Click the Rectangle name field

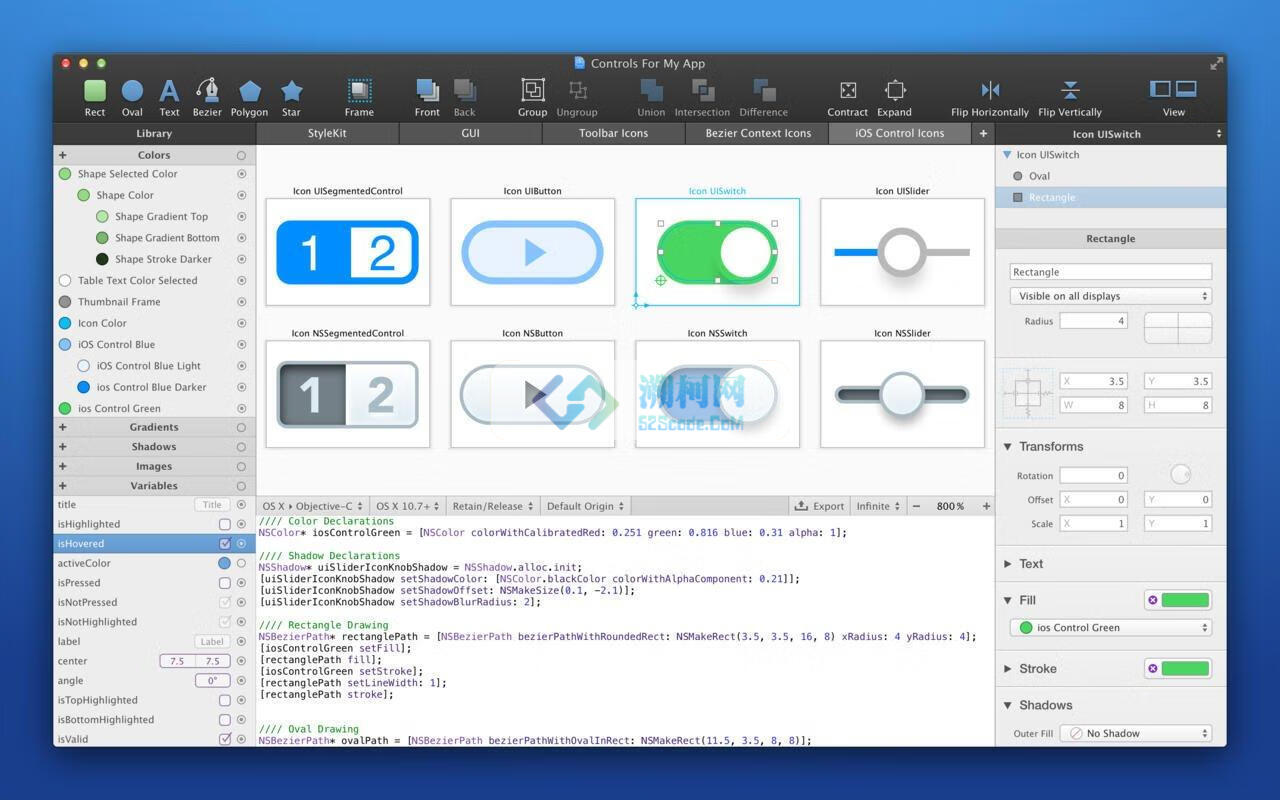[1110, 272]
